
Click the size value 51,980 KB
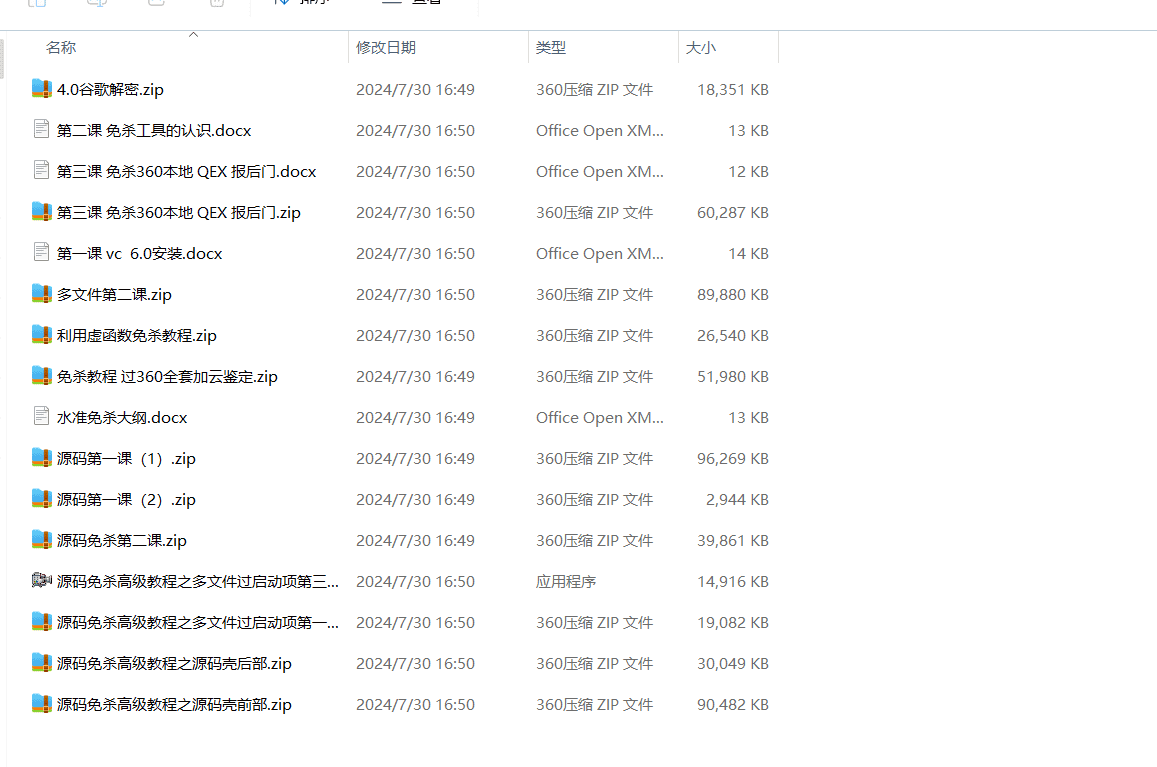point(733,376)
